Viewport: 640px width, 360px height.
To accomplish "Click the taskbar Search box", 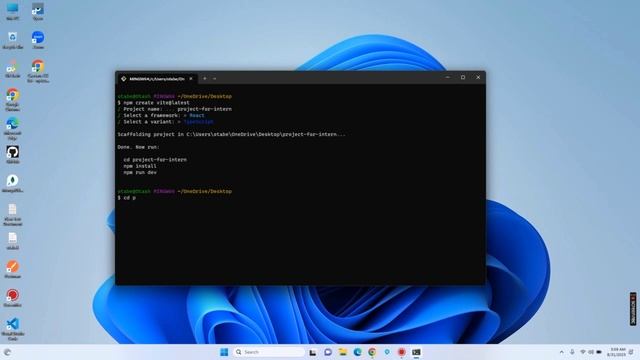I will pyautogui.click(x=269, y=352).
